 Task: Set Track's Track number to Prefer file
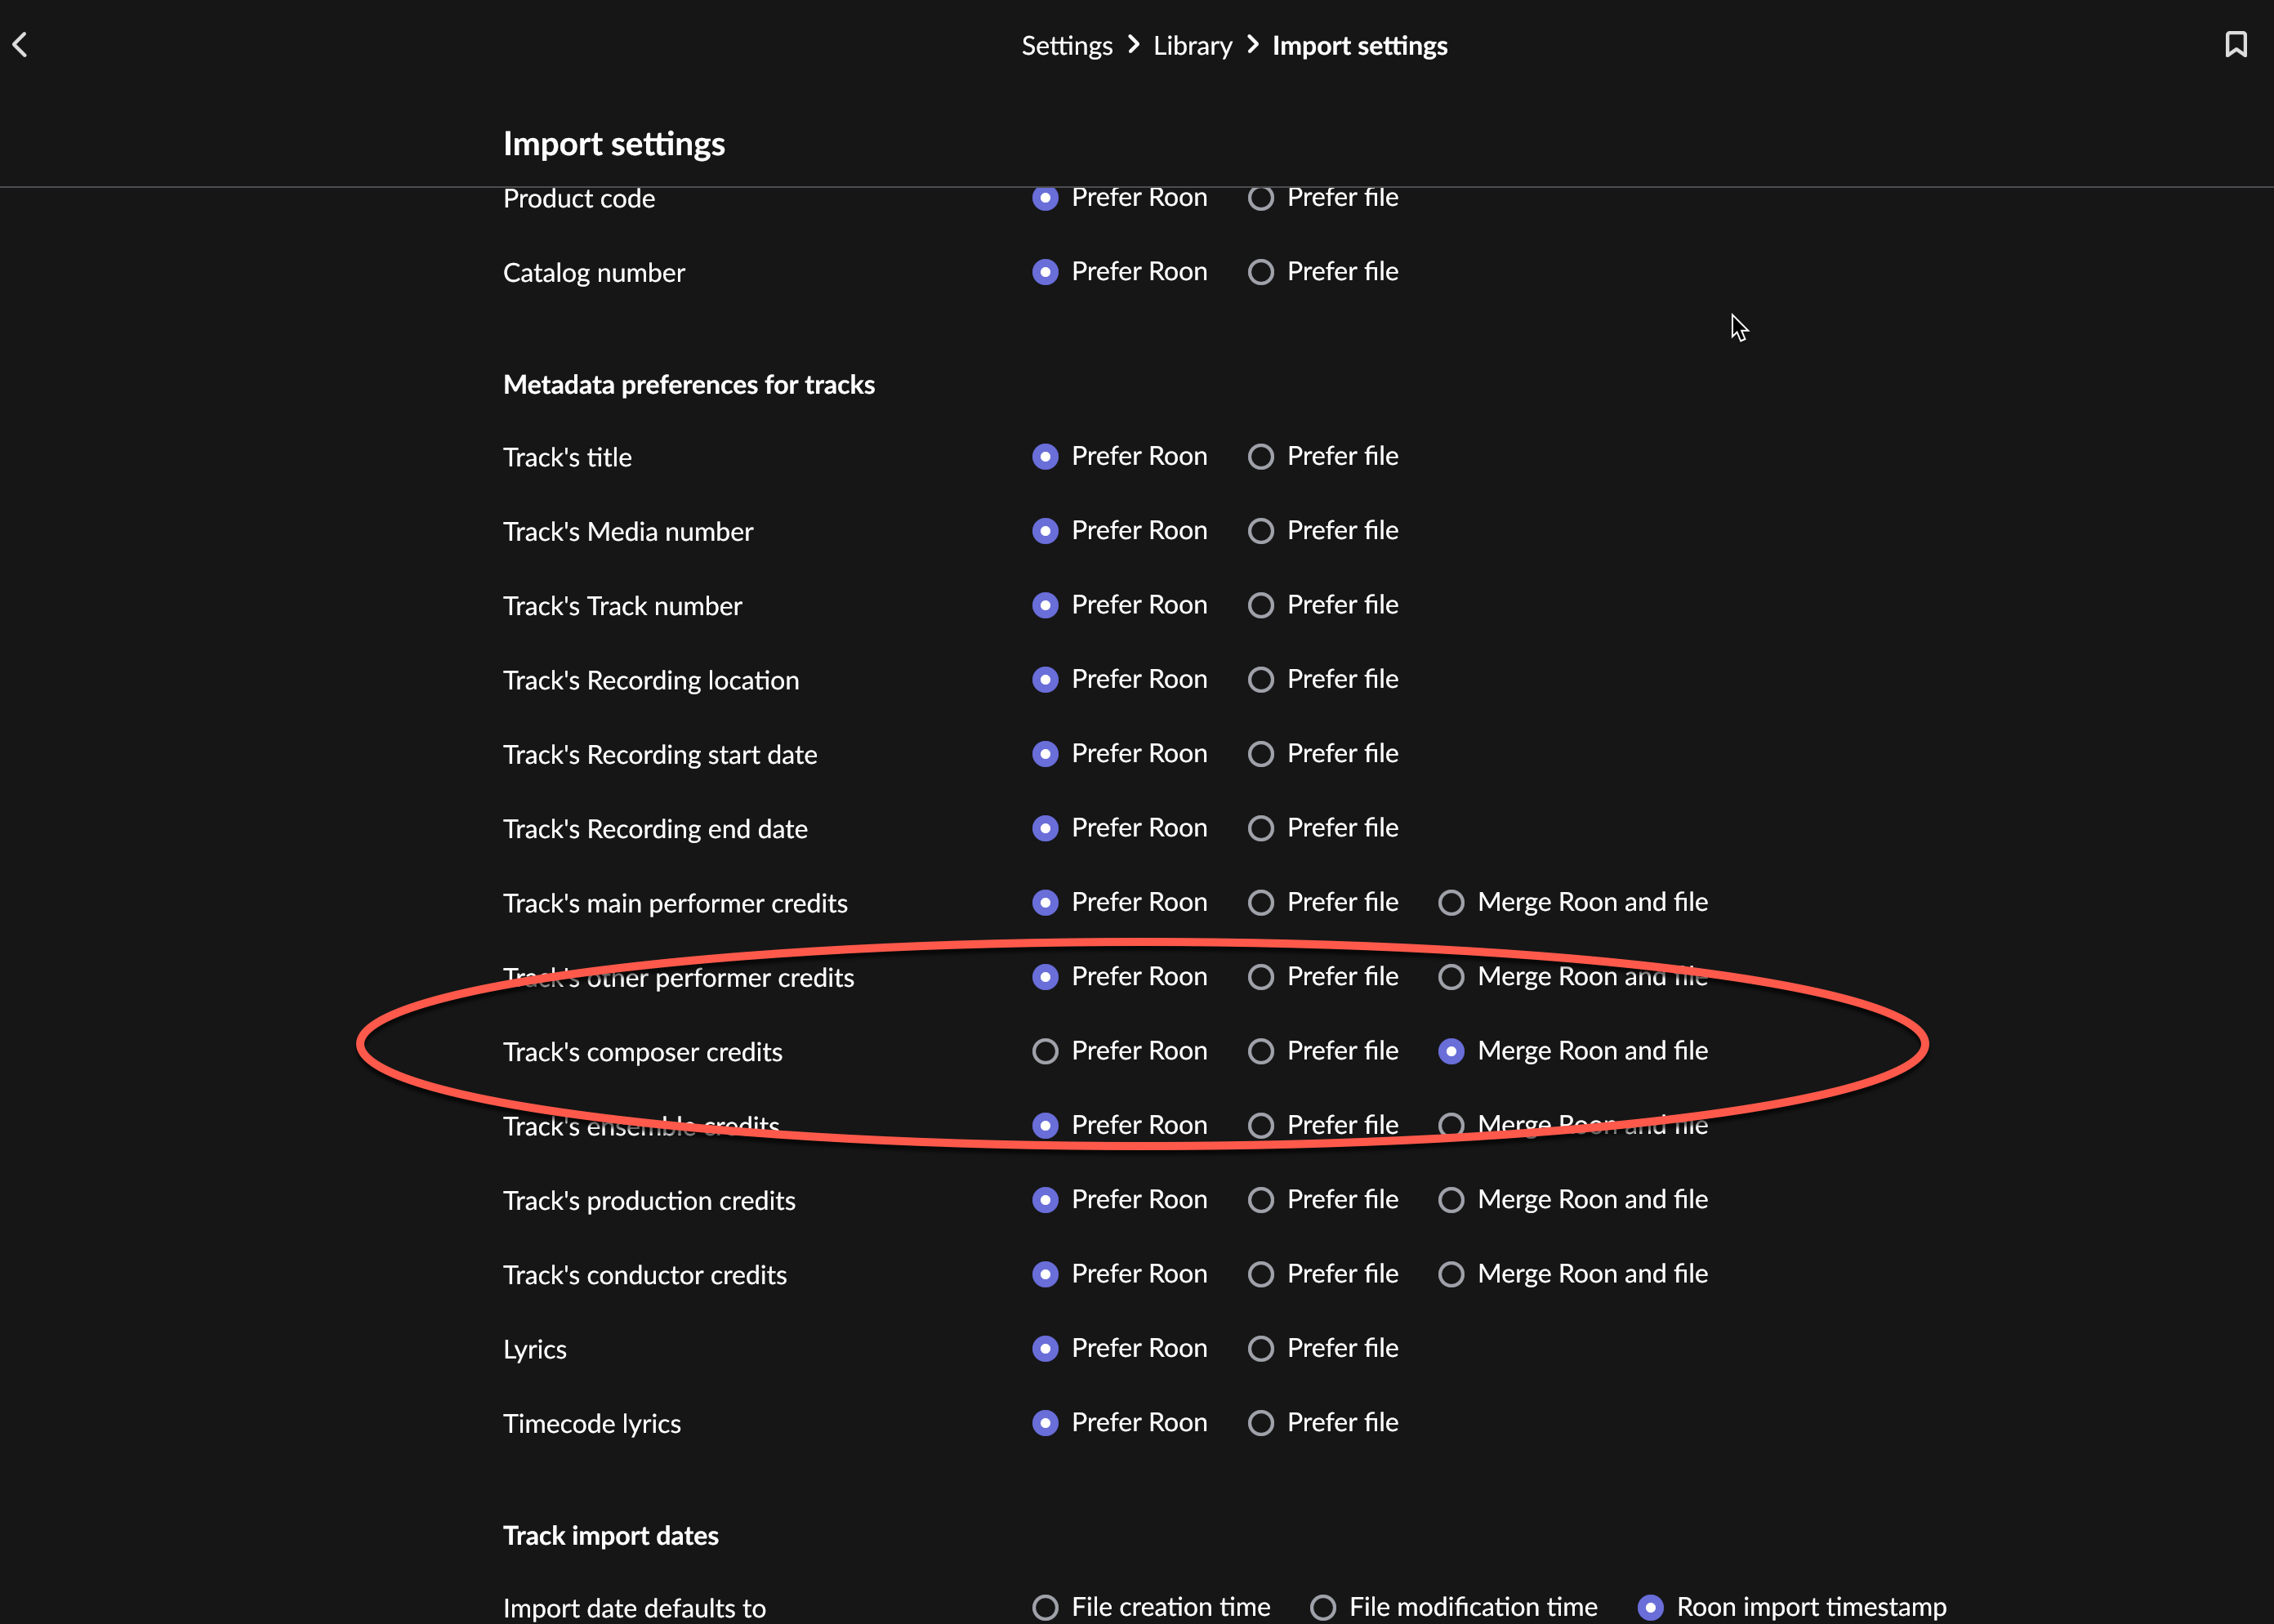click(1261, 605)
